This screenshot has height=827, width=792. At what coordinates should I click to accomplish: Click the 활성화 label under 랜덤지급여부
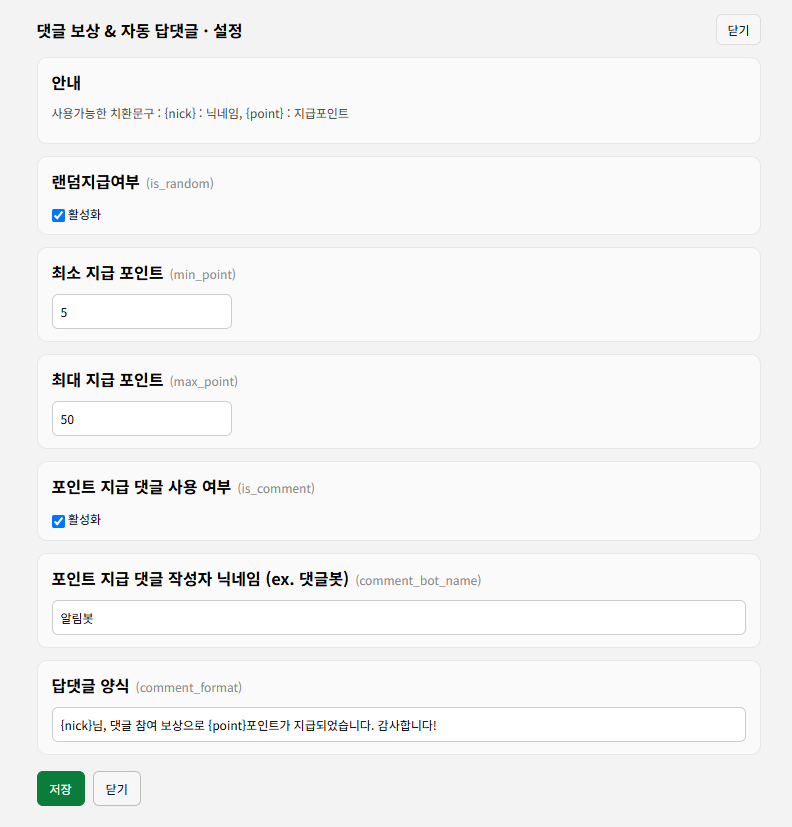[84, 215]
